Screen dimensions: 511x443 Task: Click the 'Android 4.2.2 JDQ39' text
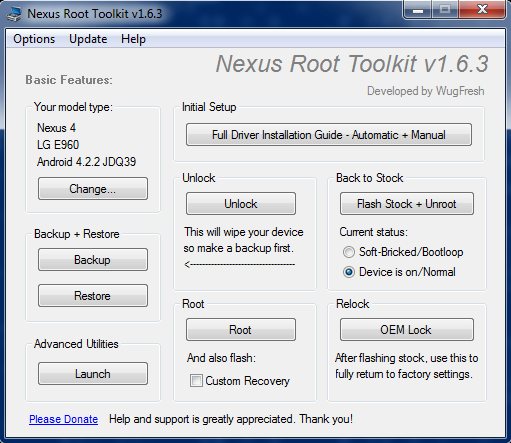87,162
